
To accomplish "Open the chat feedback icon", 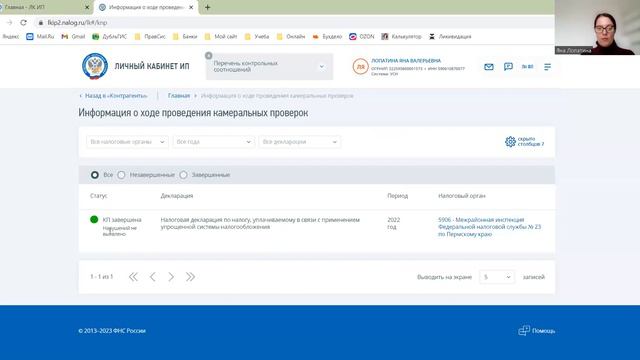I will pyautogui.click(x=508, y=67).
